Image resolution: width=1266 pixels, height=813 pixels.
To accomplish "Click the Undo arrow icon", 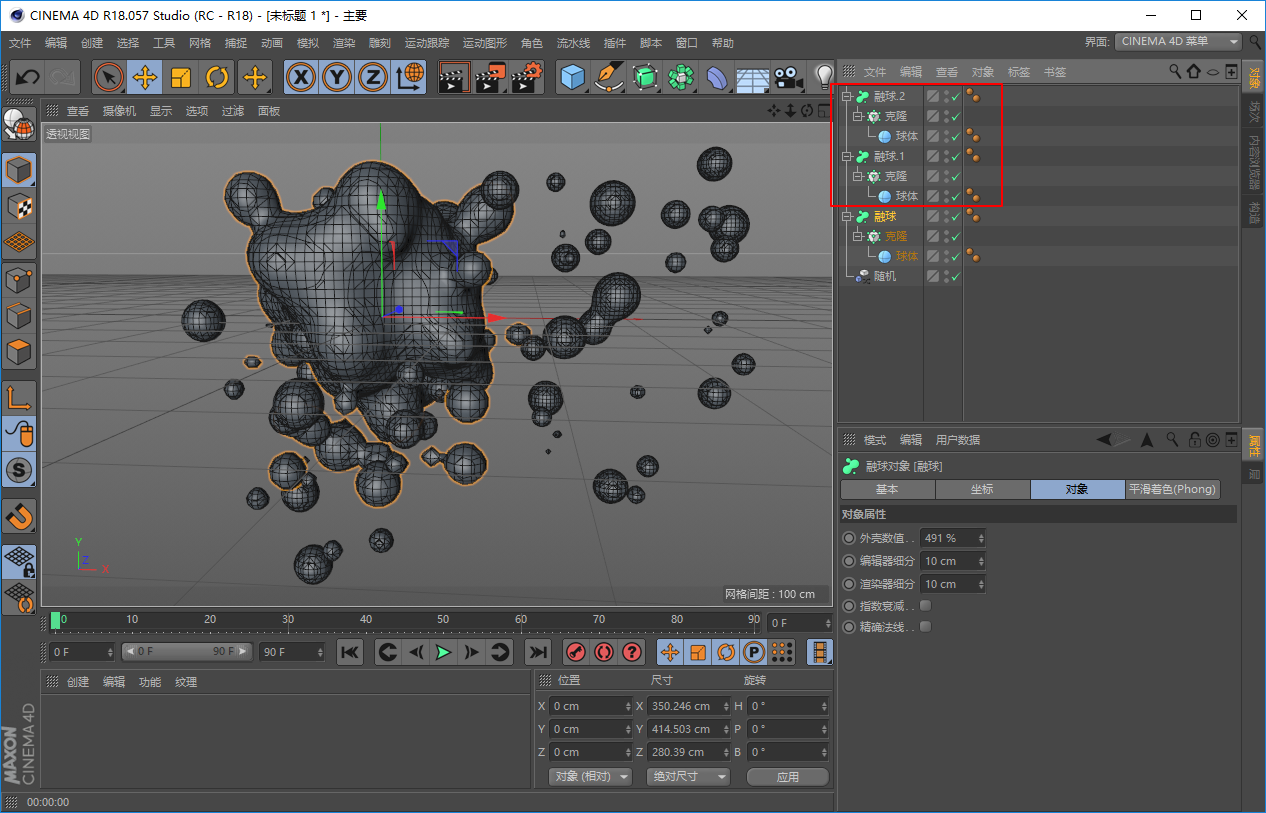I will pyautogui.click(x=28, y=77).
